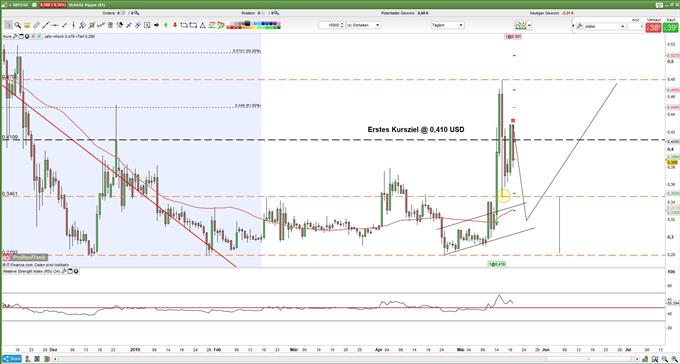680x364 pixels.
Task: Click wrench icon next to order dropdown
Action: 579,26
